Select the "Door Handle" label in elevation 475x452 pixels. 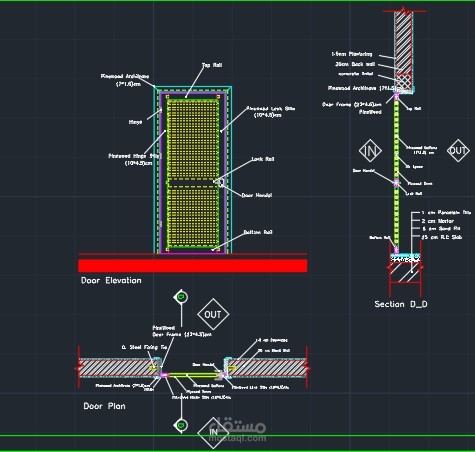tap(257, 195)
